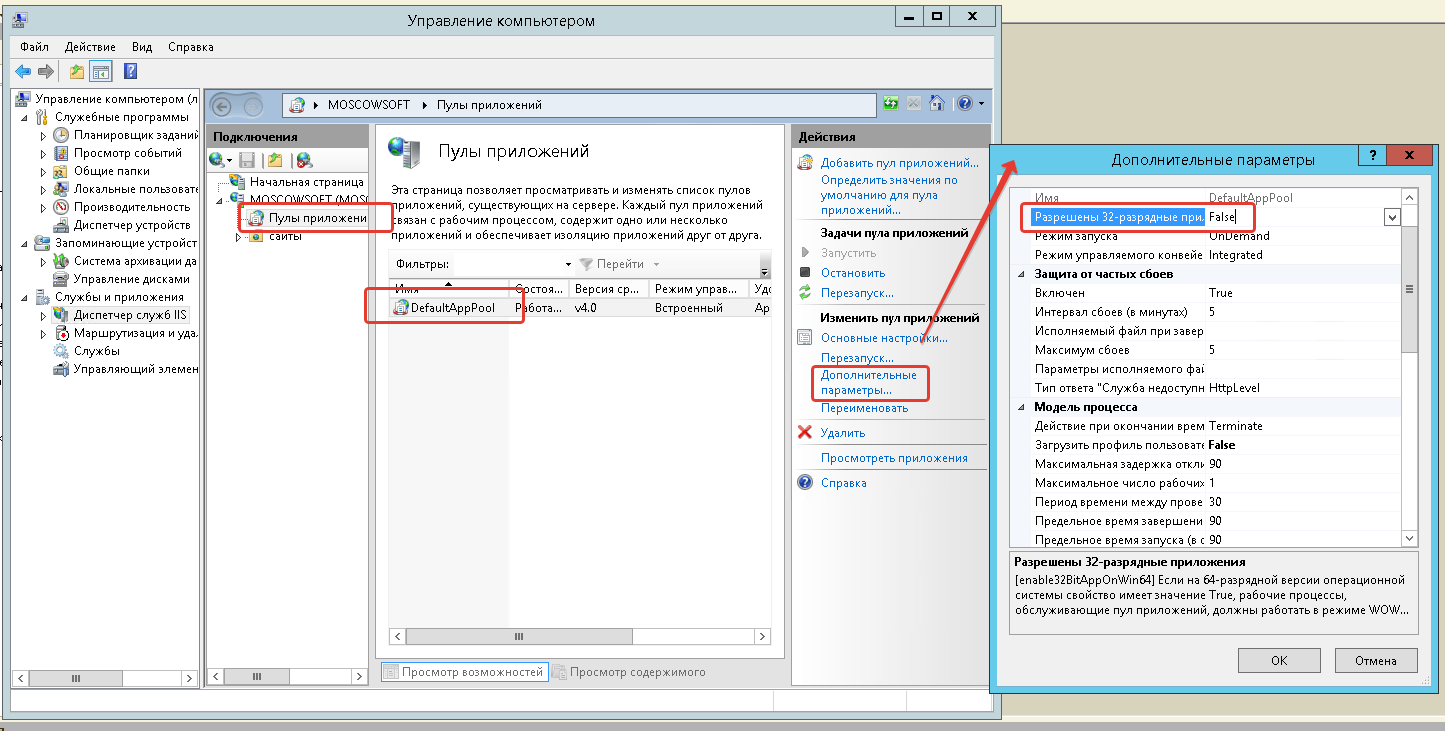Expand 'Планировщик заданий' tree node

coord(43,136)
